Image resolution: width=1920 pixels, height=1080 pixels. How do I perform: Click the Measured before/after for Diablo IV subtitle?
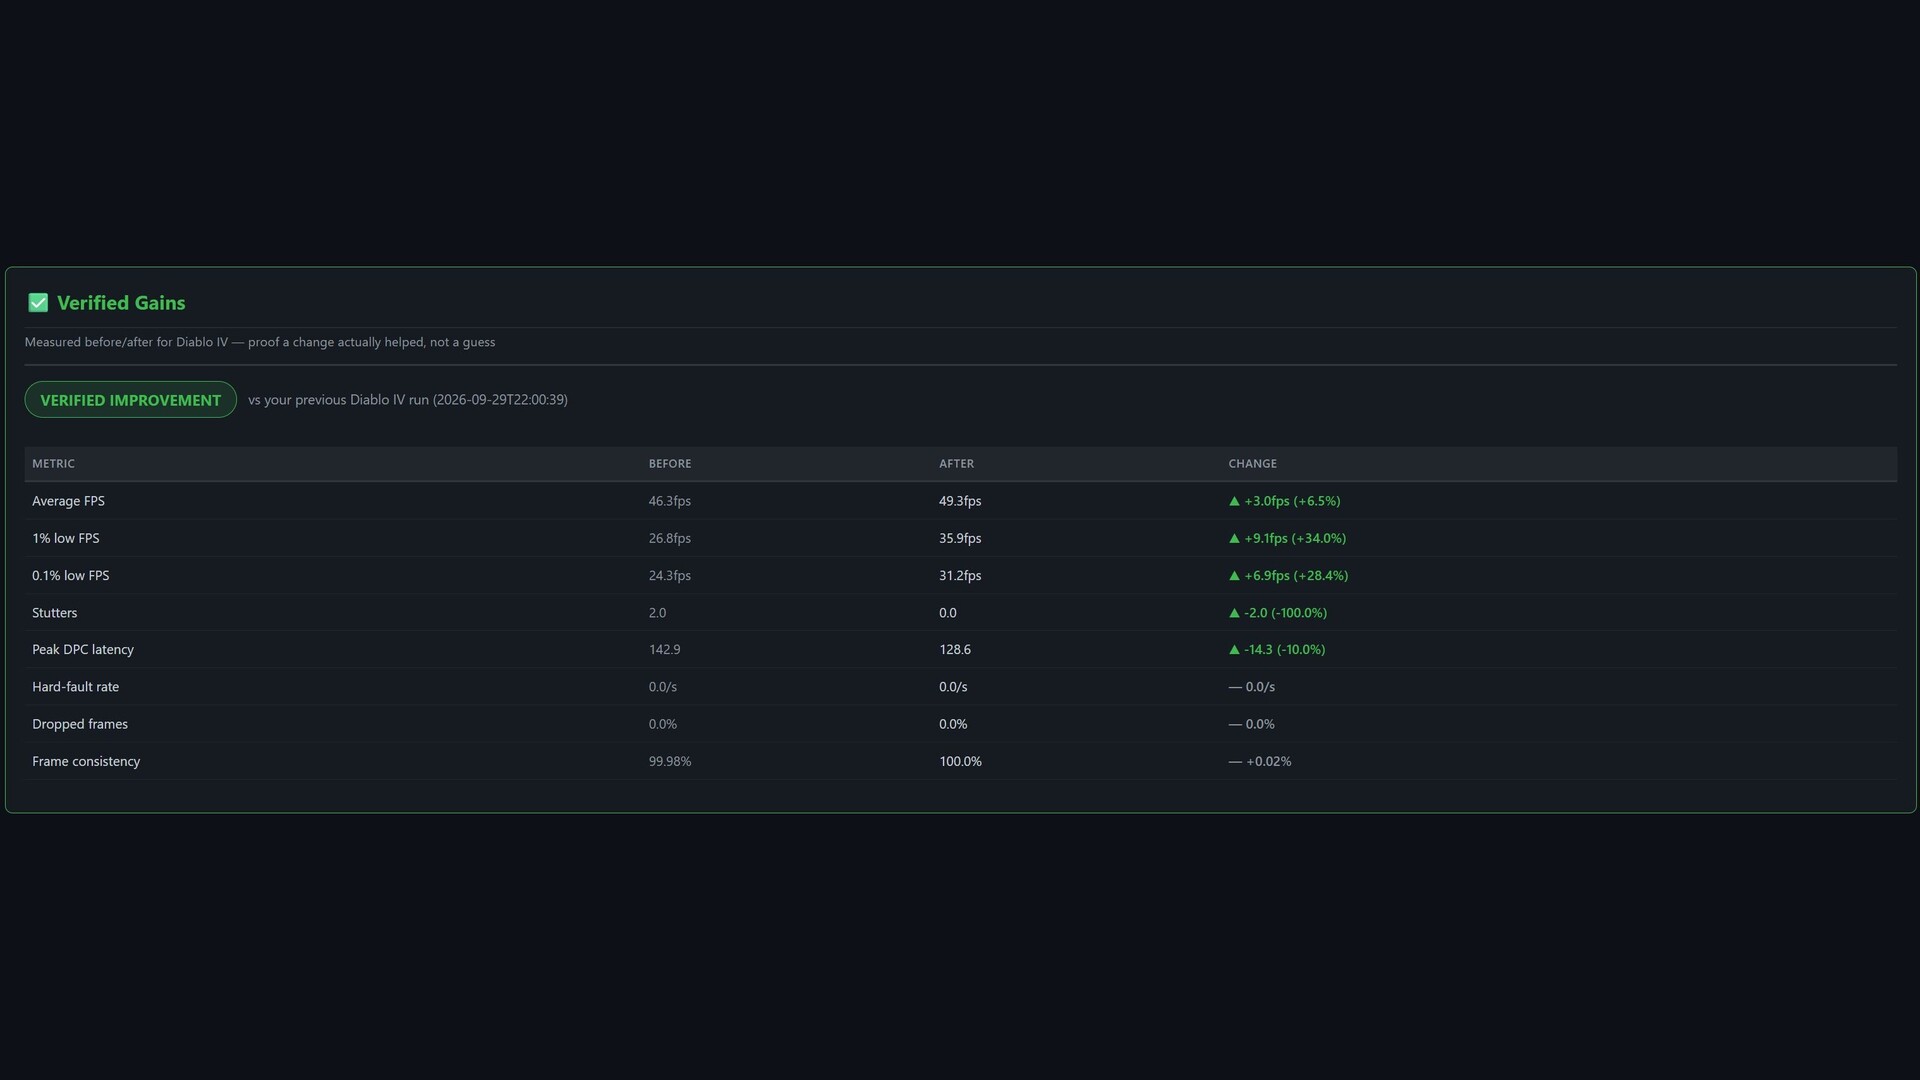coord(260,342)
